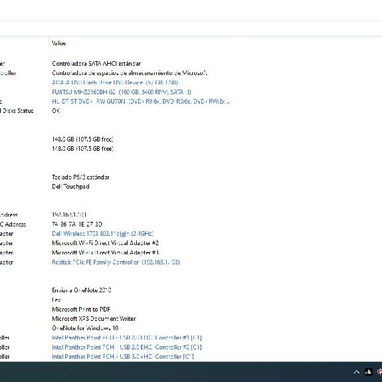This screenshot has width=382, height=382.
Task: Show hidden system tray icons chevron
Action: pos(356,372)
